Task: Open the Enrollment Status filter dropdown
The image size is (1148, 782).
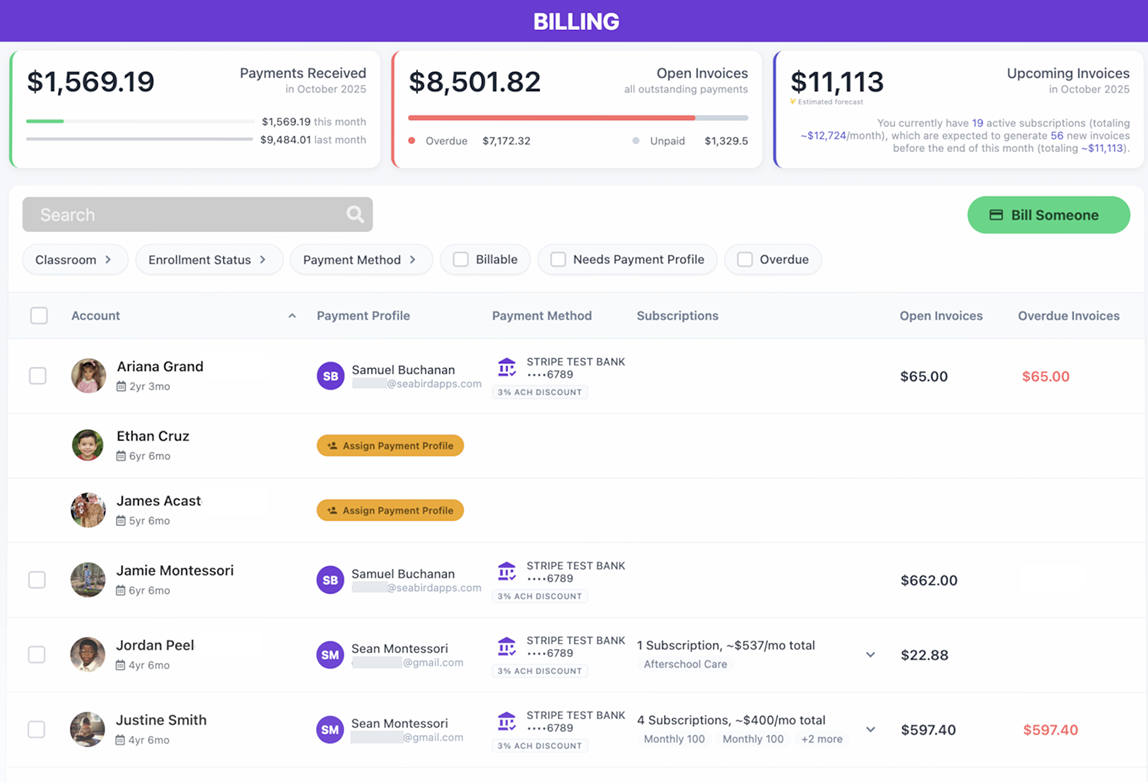Action: (208, 260)
